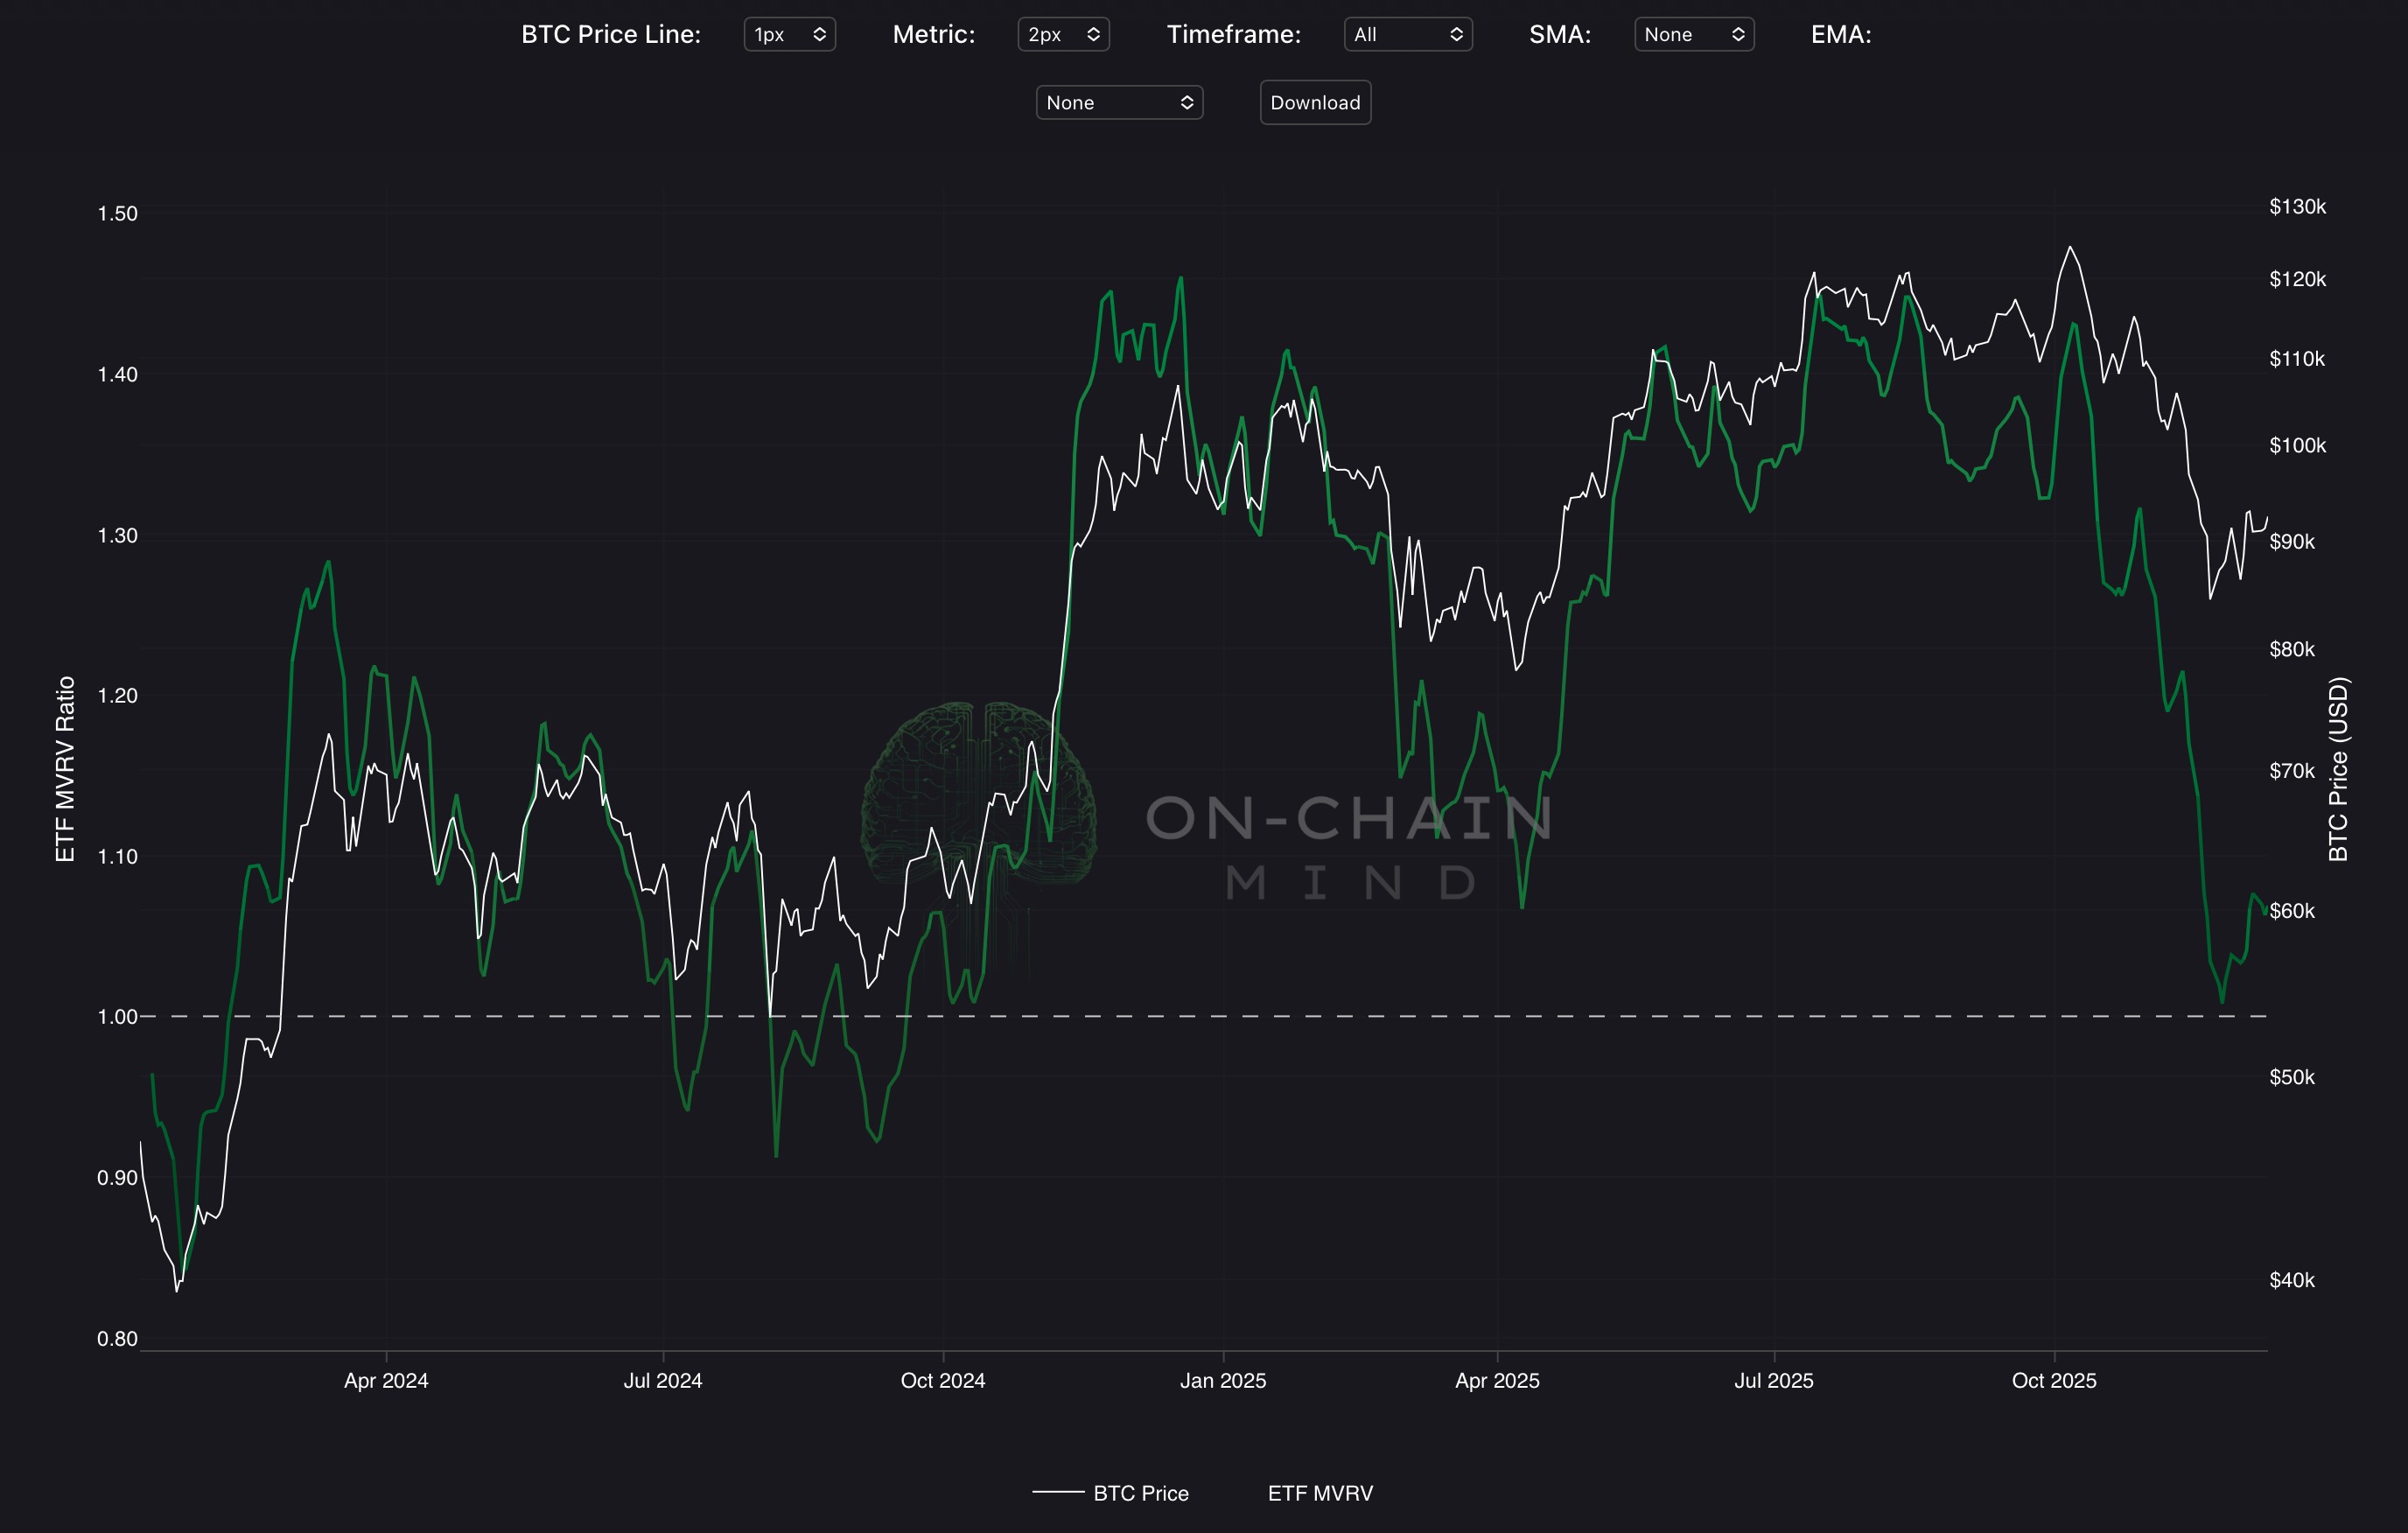Toggle BTC Price series via legend label

[1140, 1493]
